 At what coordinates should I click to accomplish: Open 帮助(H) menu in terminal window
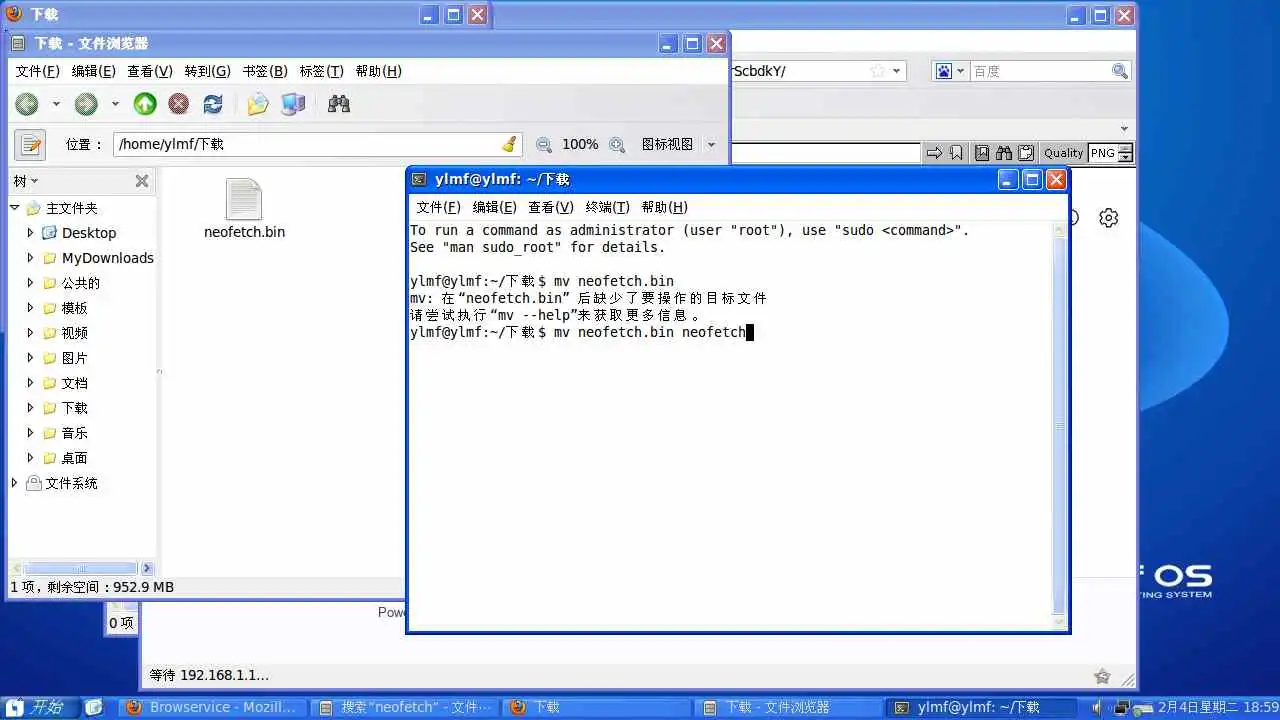pyautogui.click(x=664, y=207)
